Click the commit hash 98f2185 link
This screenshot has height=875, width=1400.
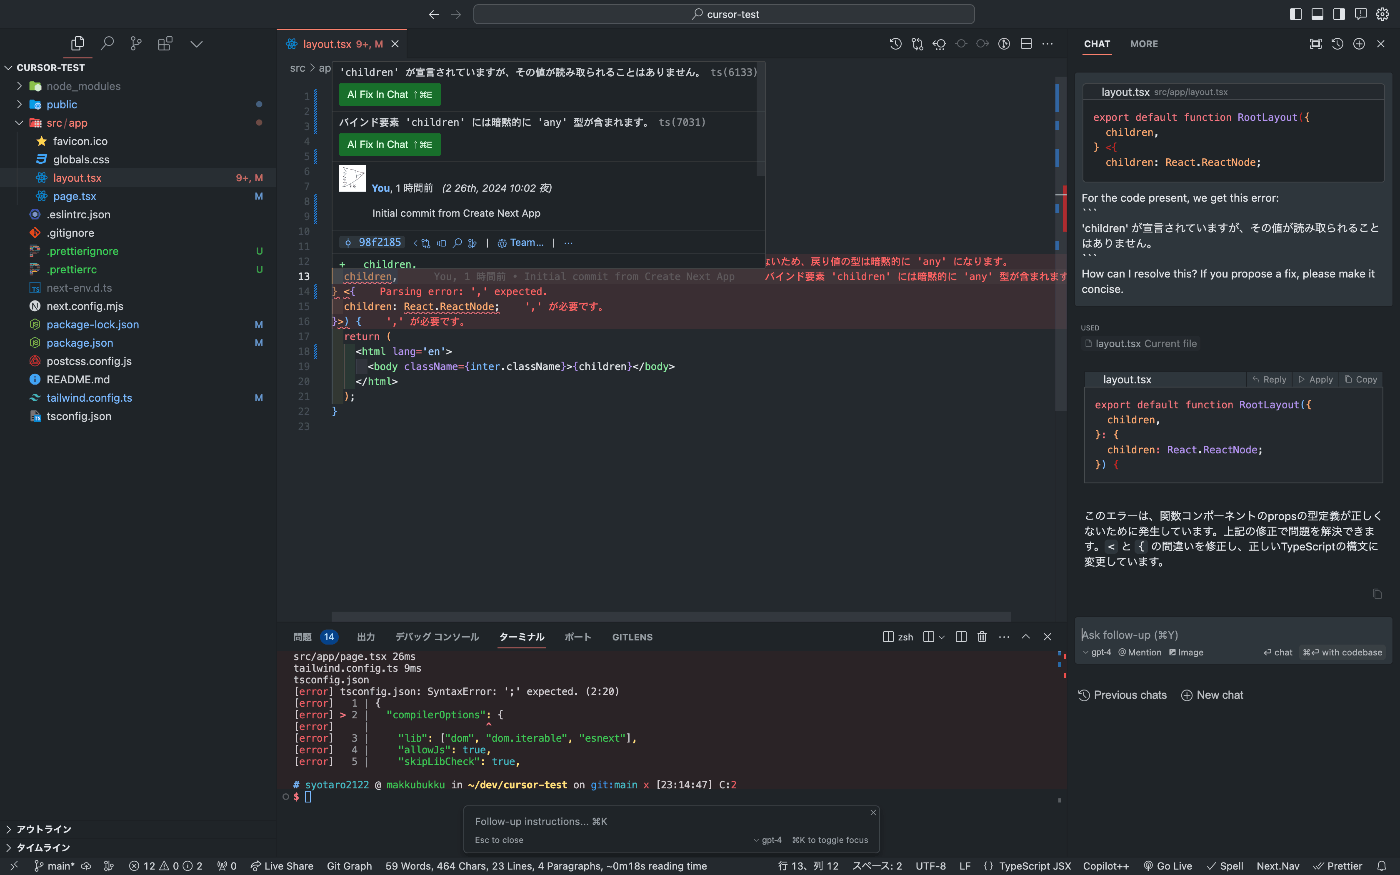tap(373, 243)
